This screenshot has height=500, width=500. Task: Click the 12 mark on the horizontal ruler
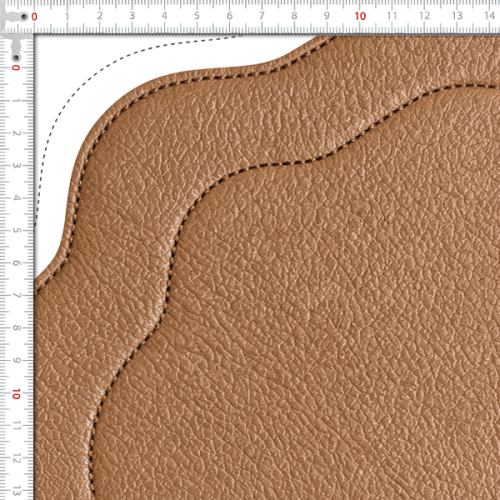[425, 16]
